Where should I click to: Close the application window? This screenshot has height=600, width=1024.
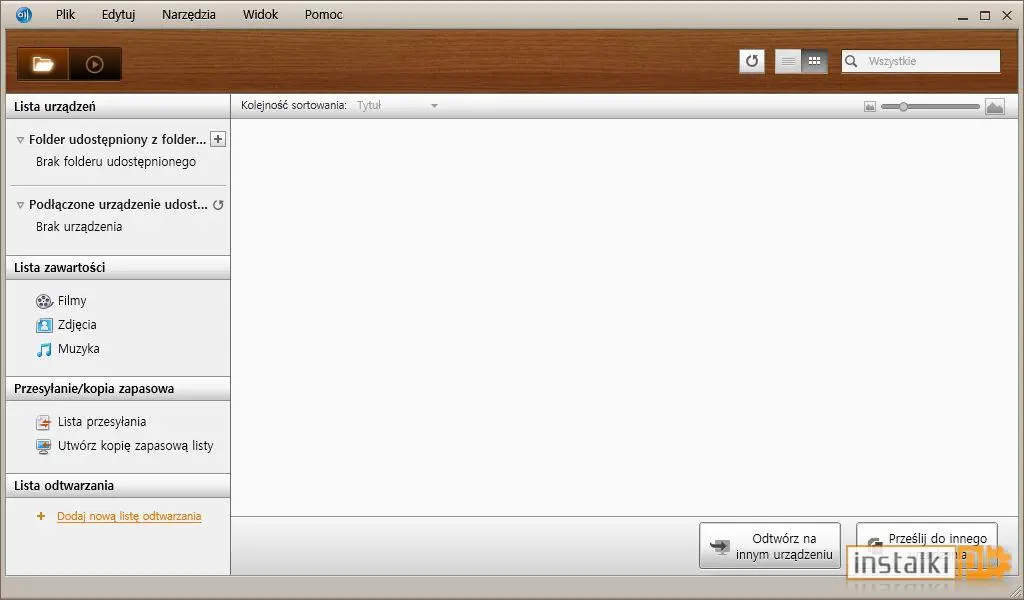click(1007, 16)
